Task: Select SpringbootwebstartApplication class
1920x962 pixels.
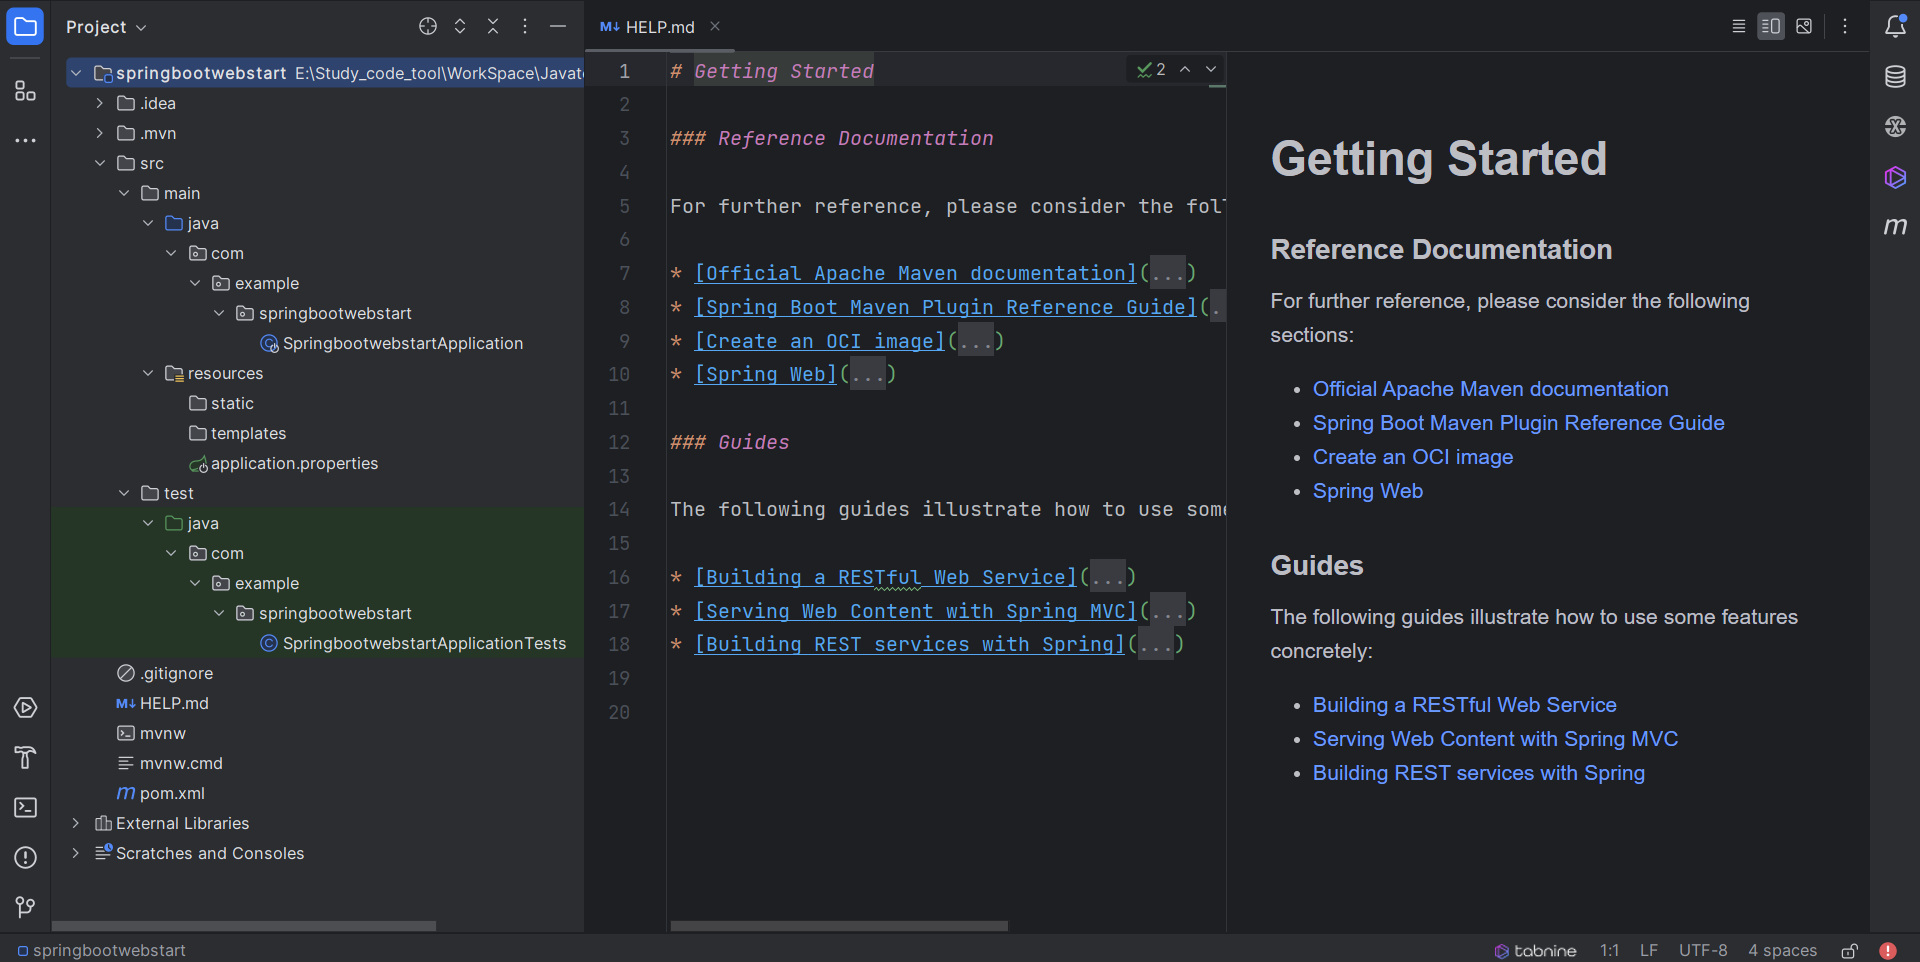Action: (x=392, y=343)
